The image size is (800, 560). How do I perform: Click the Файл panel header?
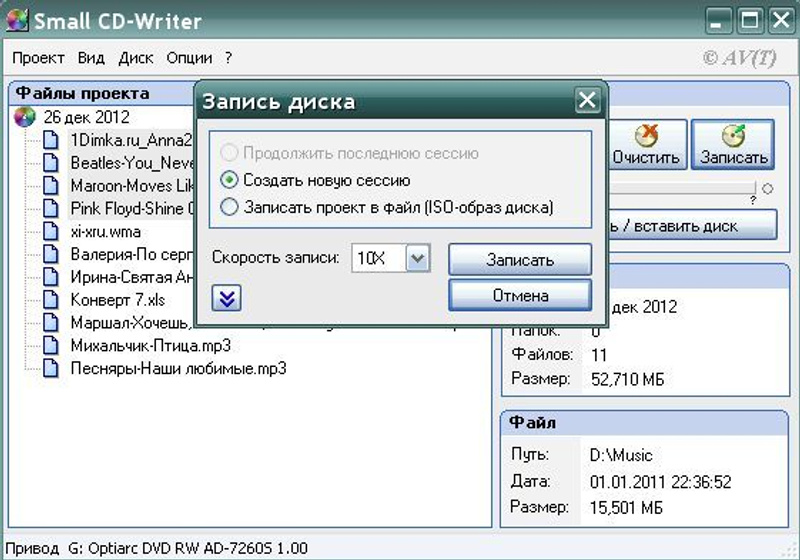(645, 423)
